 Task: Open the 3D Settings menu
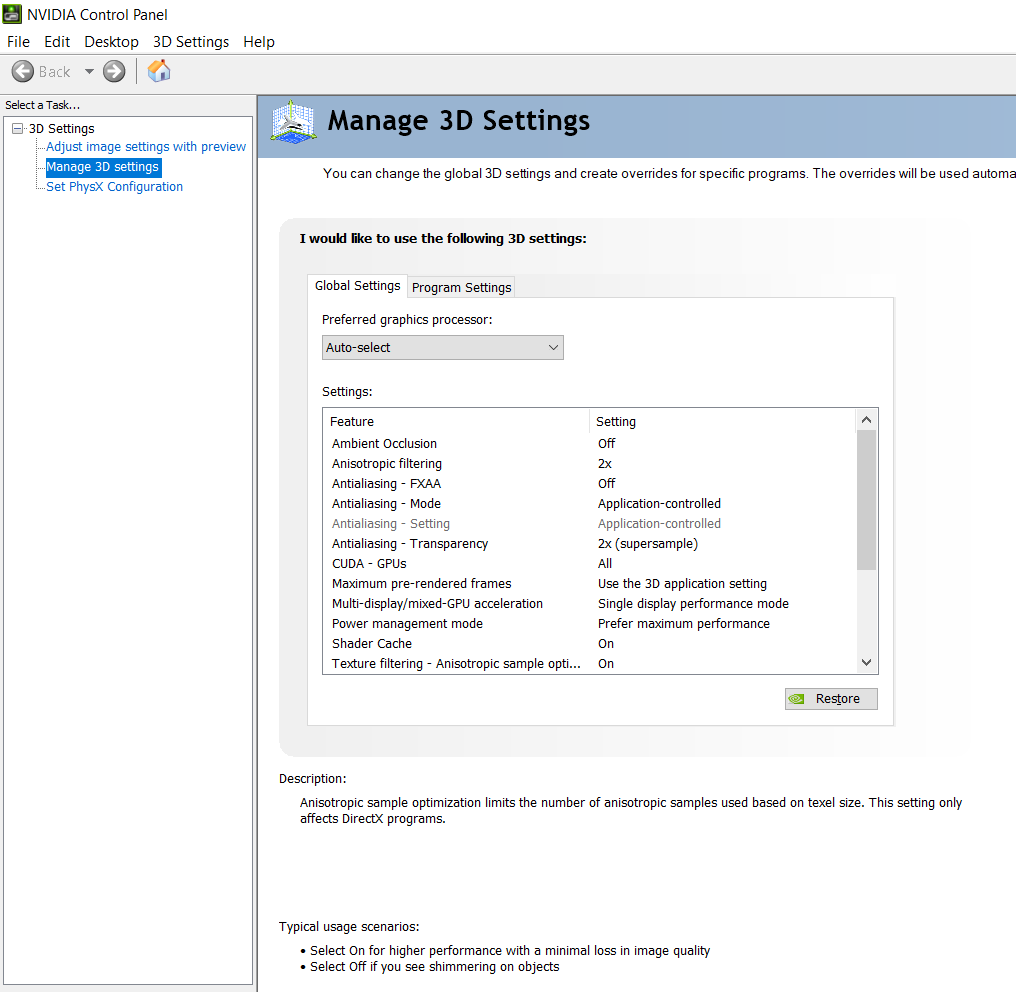click(191, 41)
